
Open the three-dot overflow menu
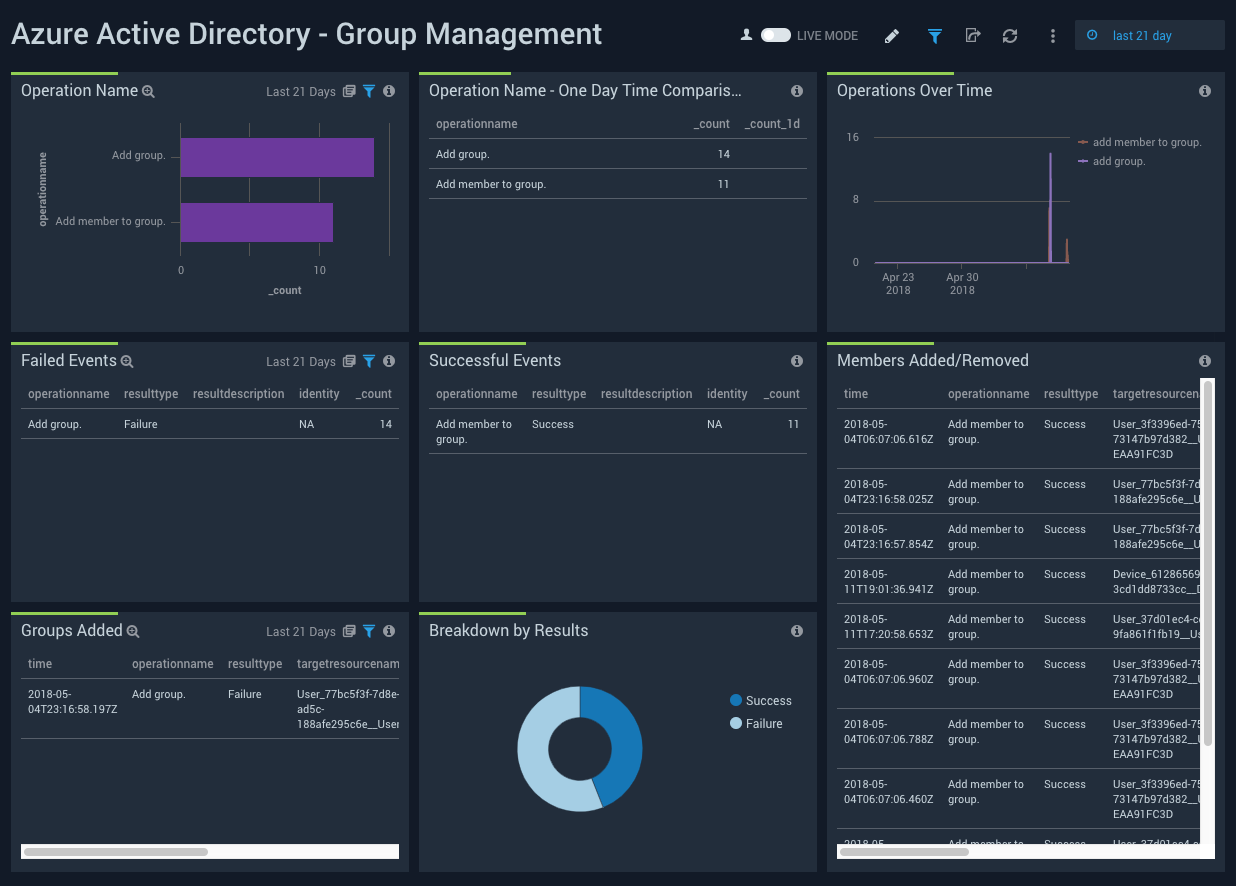tap(1052, 36)
